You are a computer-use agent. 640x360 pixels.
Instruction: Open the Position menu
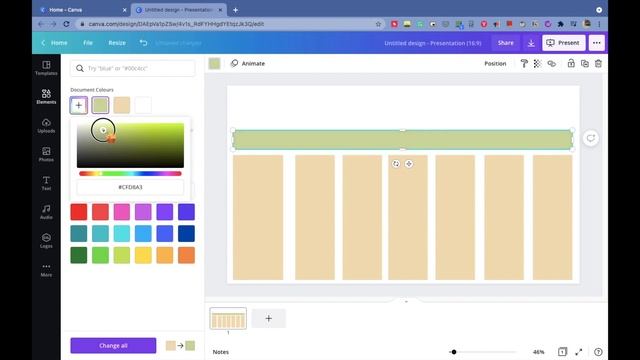click(495, 64)
